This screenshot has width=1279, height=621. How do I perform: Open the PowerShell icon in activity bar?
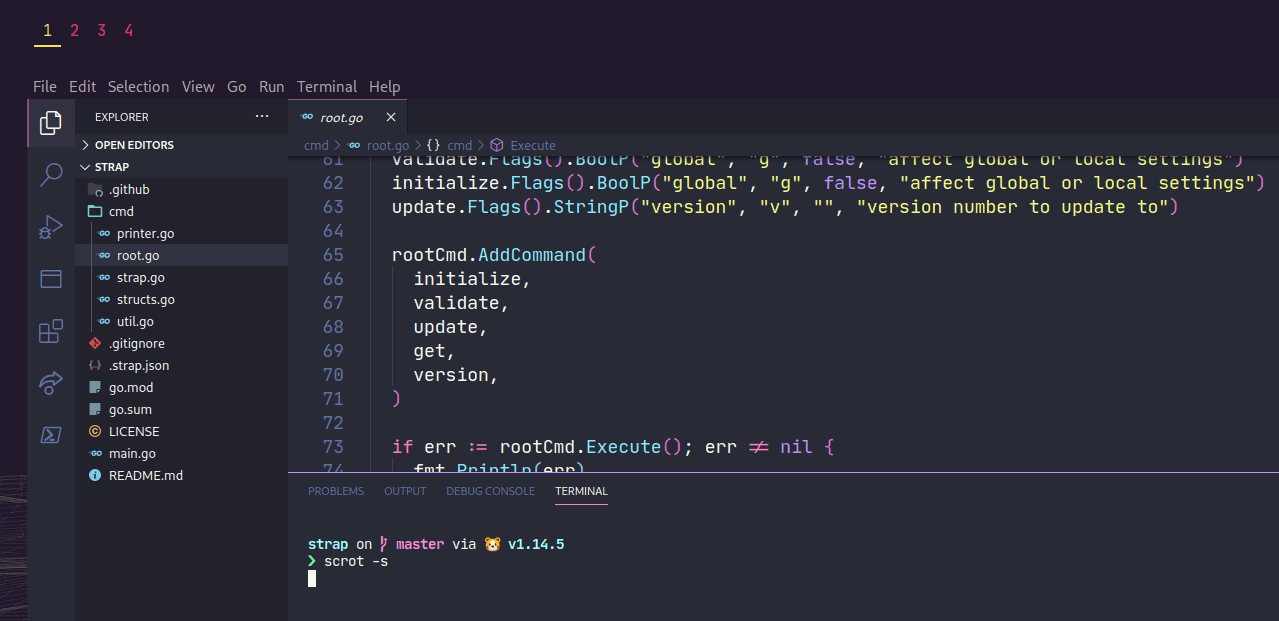(x=50, y=435)
